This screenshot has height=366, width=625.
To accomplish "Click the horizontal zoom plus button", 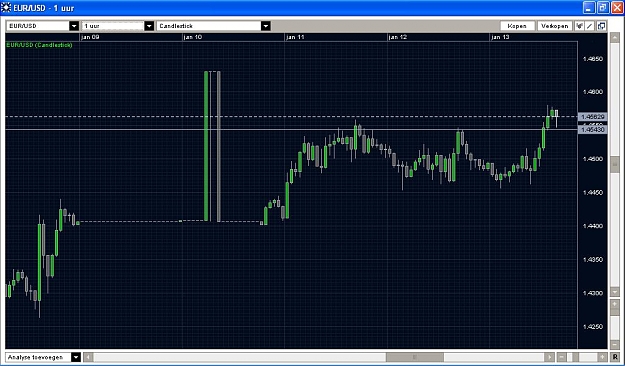I will [603, 357].
